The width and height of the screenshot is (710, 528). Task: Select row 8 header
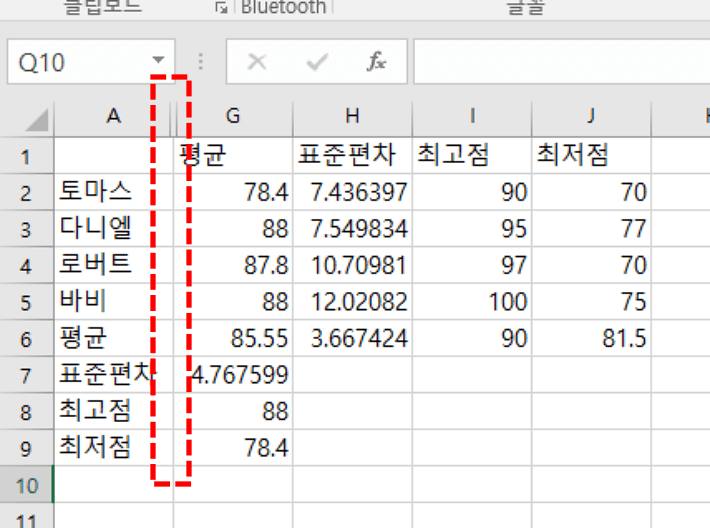coord(26,412)
